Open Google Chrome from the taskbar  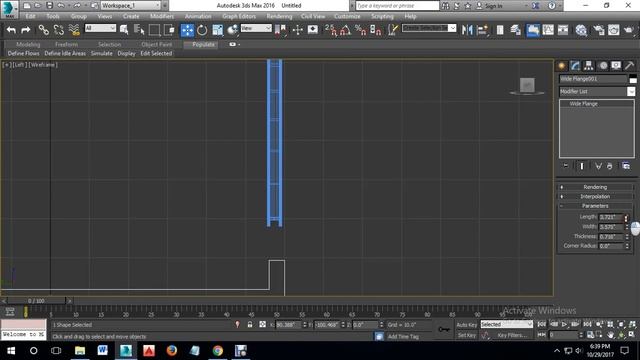click(x=218, y=351)
